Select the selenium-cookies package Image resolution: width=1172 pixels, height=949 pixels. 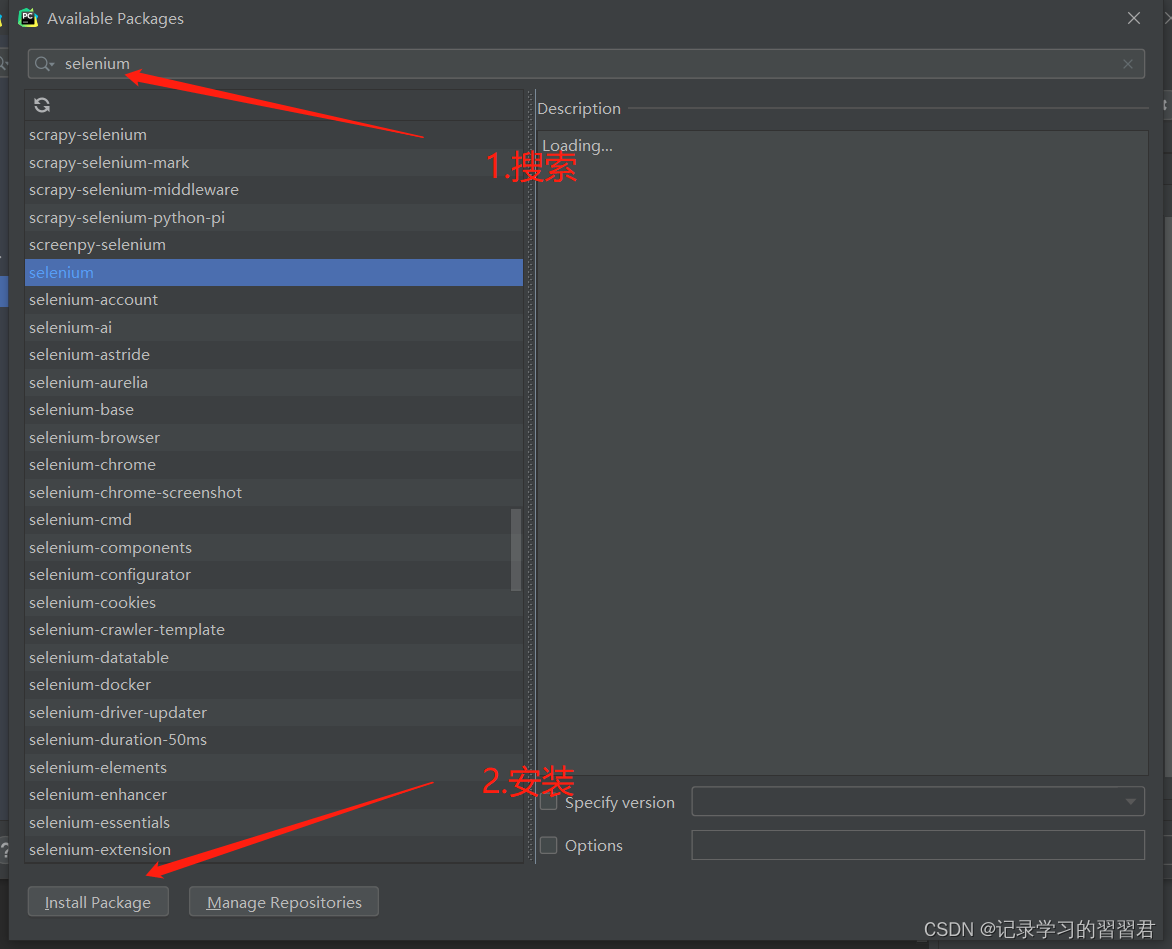click(274, 602)
